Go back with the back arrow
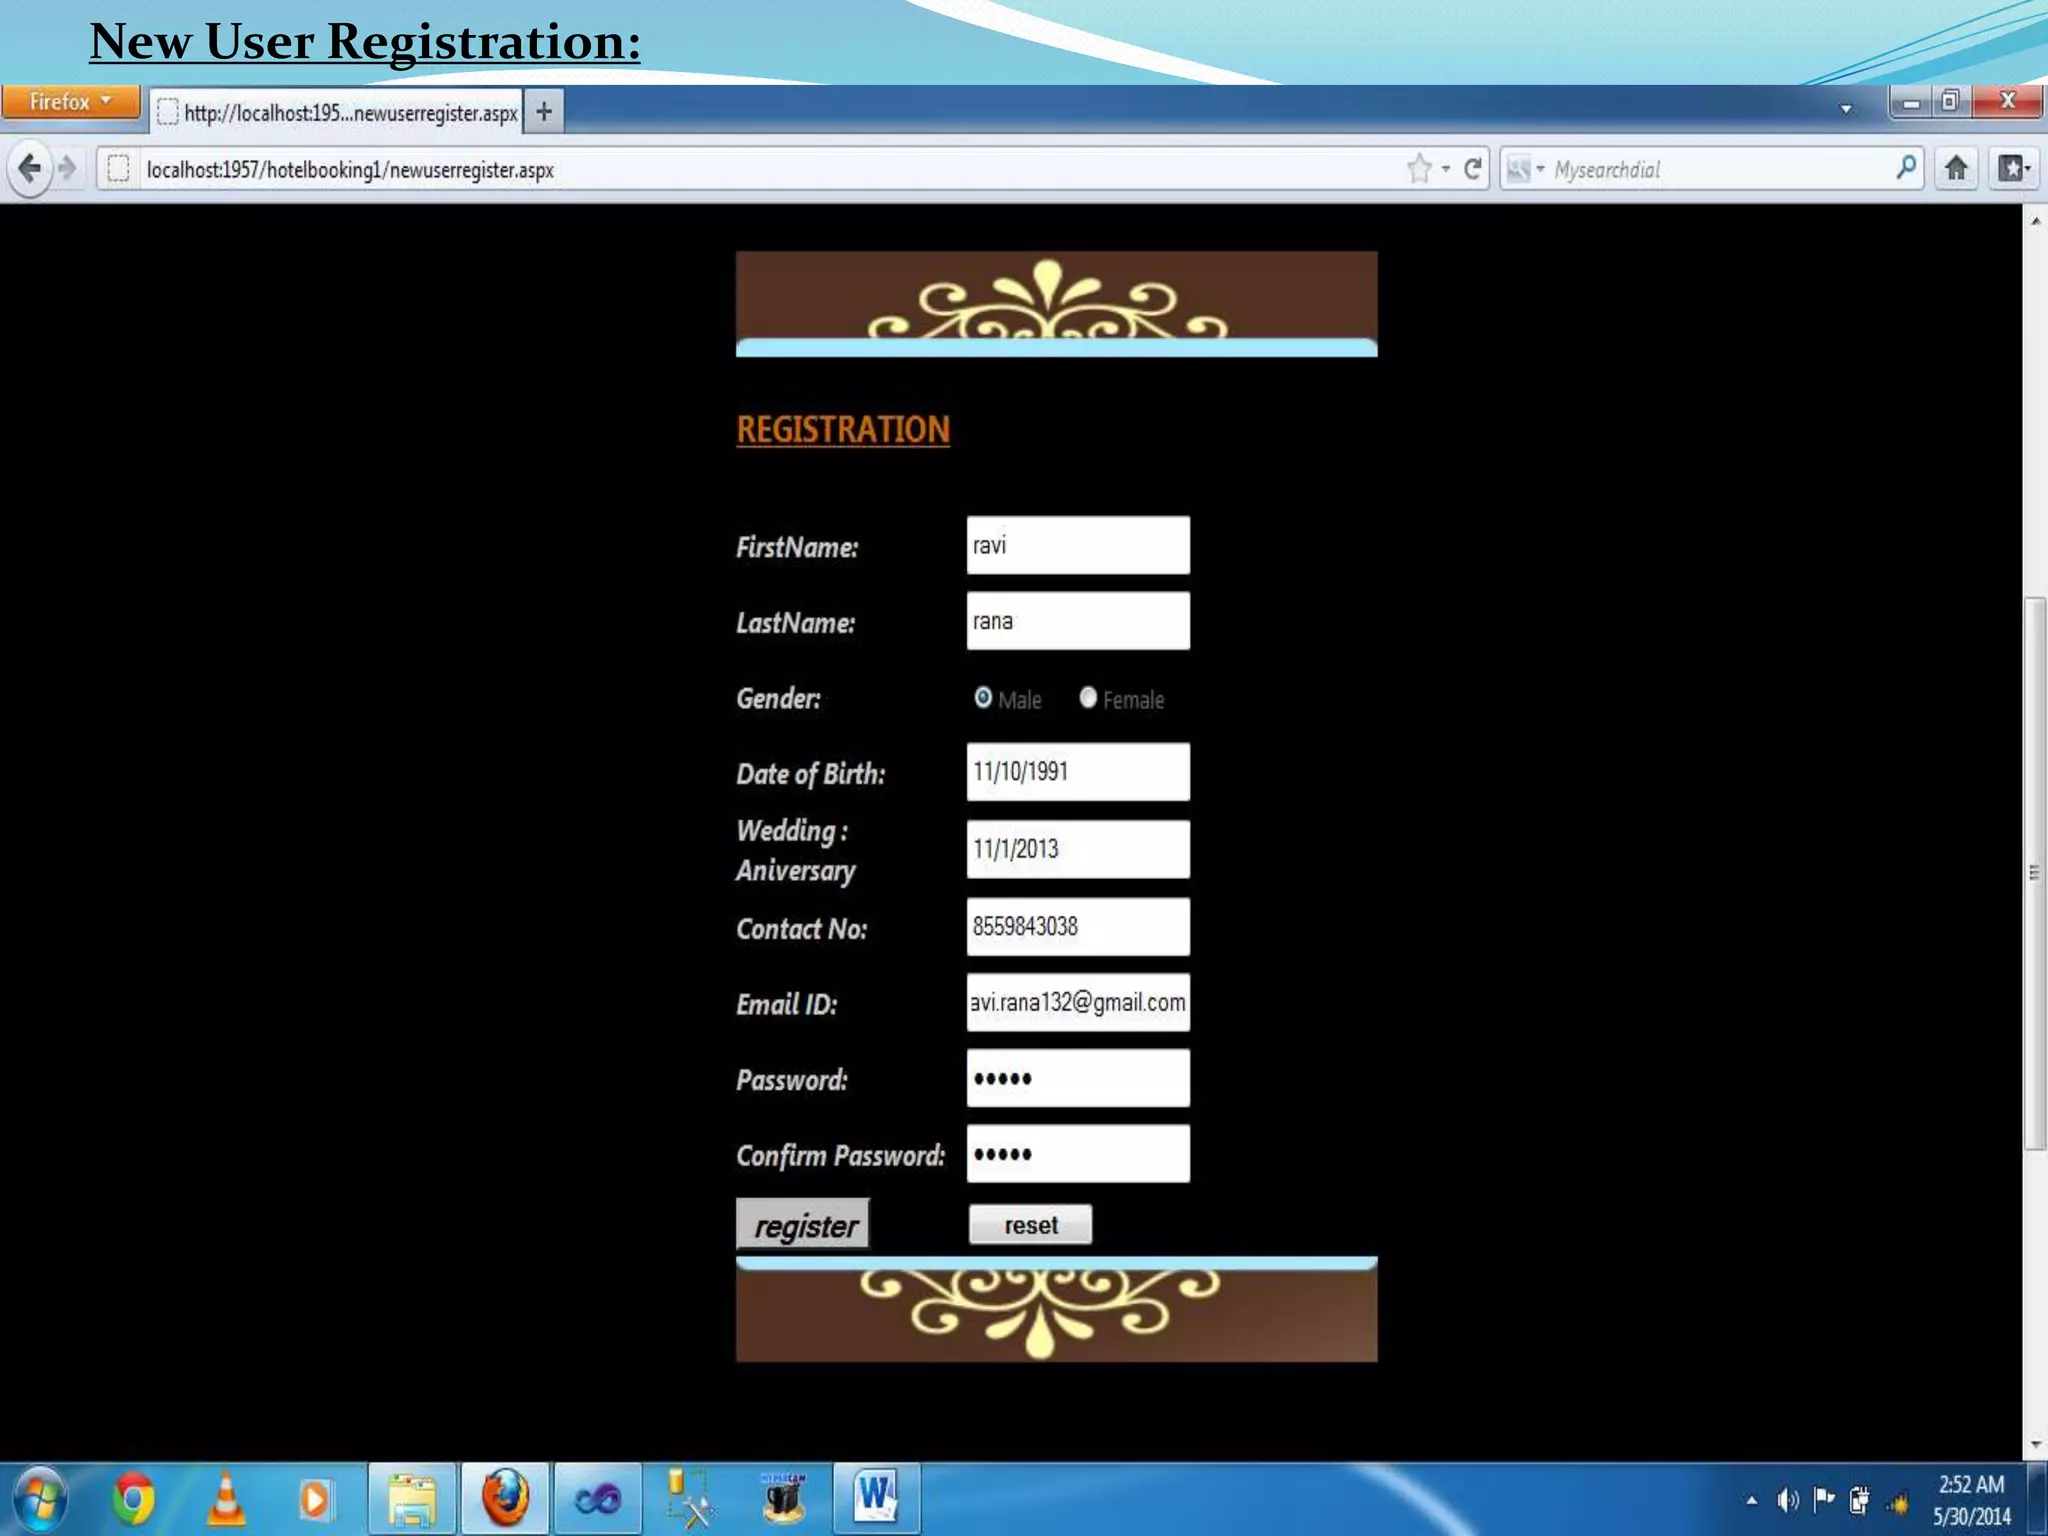 29,168
